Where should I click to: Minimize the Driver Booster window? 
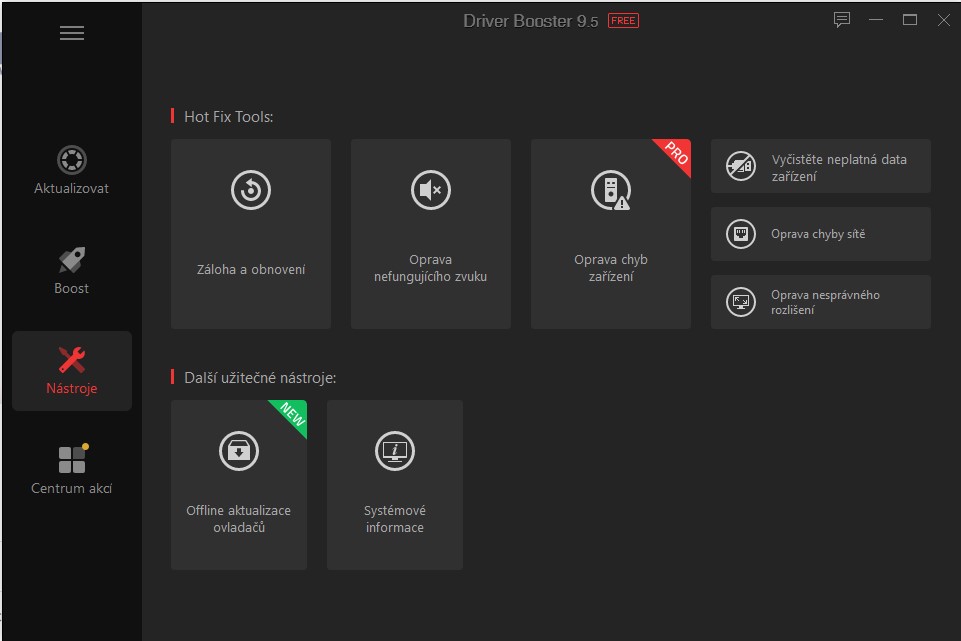pos(876,20)
